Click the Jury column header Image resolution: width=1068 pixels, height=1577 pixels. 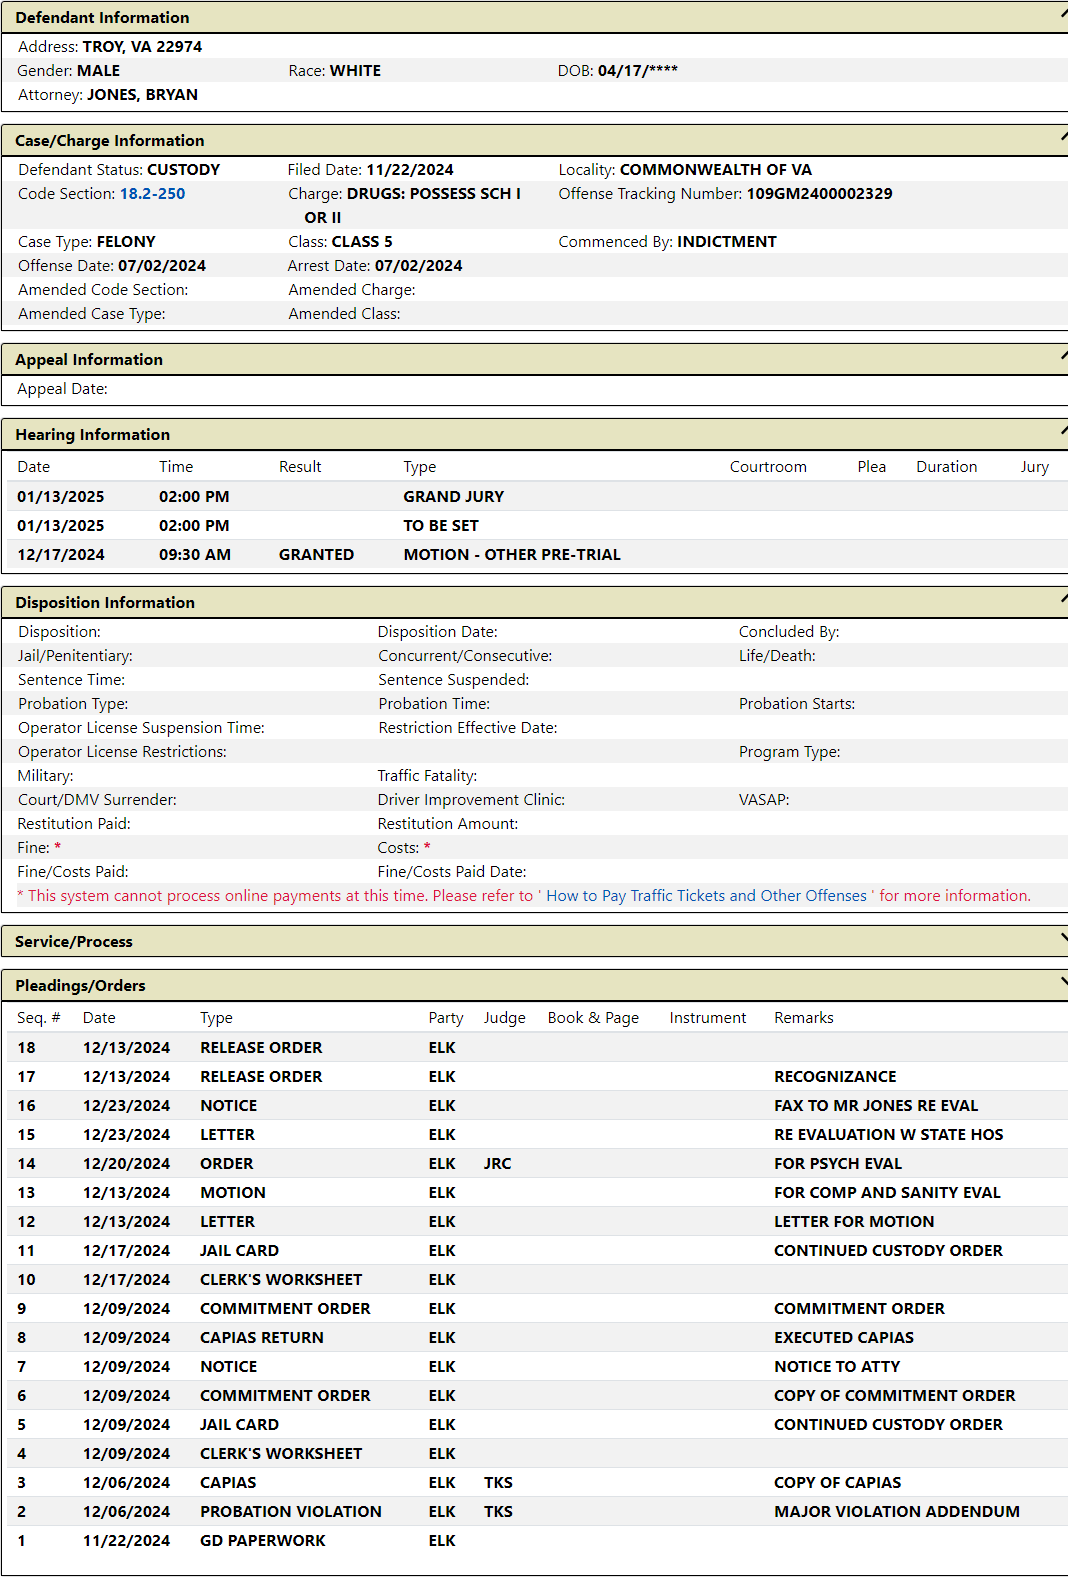(1035, 467)
